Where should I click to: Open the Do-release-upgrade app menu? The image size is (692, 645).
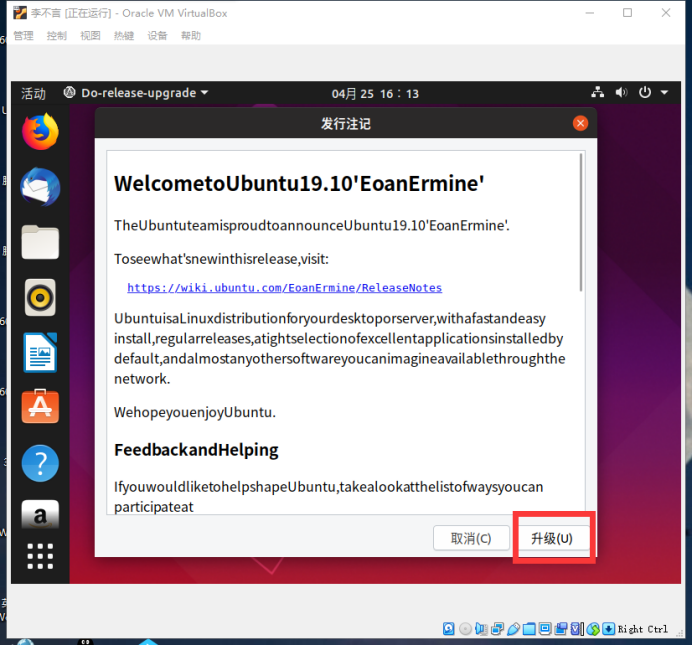click(x=135, y=93)
